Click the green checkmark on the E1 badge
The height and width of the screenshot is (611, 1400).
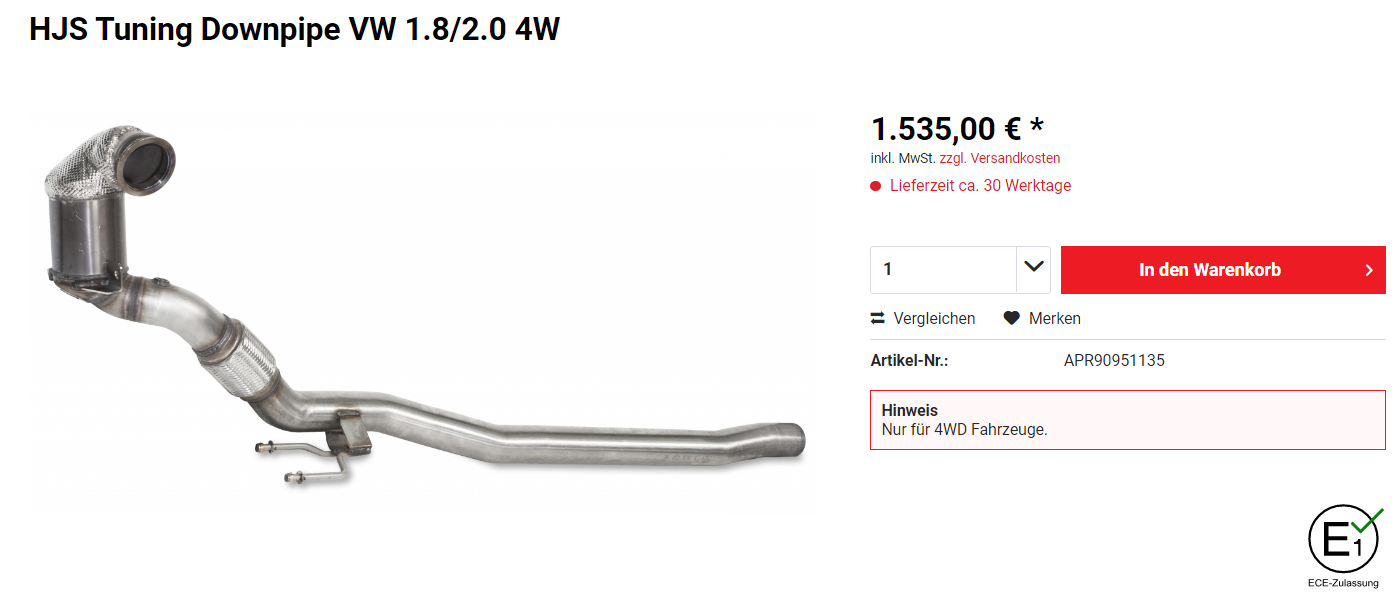click(x=1367, y=519)
